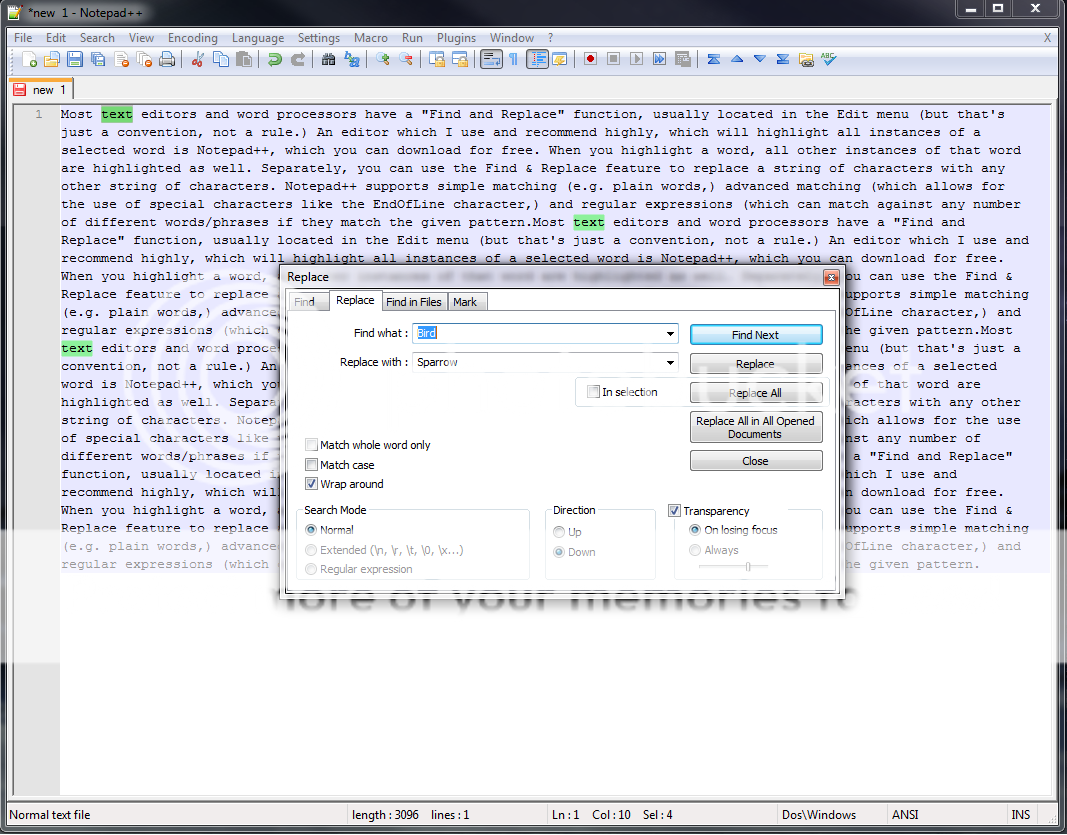This screenshot has width=1067, height=835.
Task: Click the Paste clipboard icon
Action: (244, 60)
